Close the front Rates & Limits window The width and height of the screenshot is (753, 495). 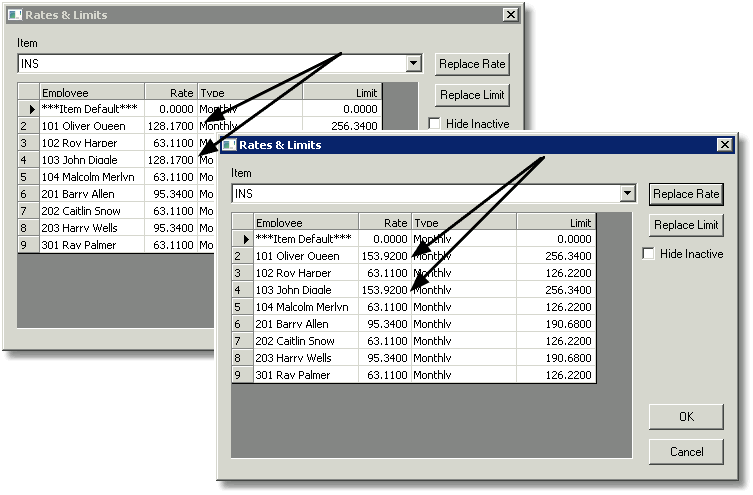(724, 145)
